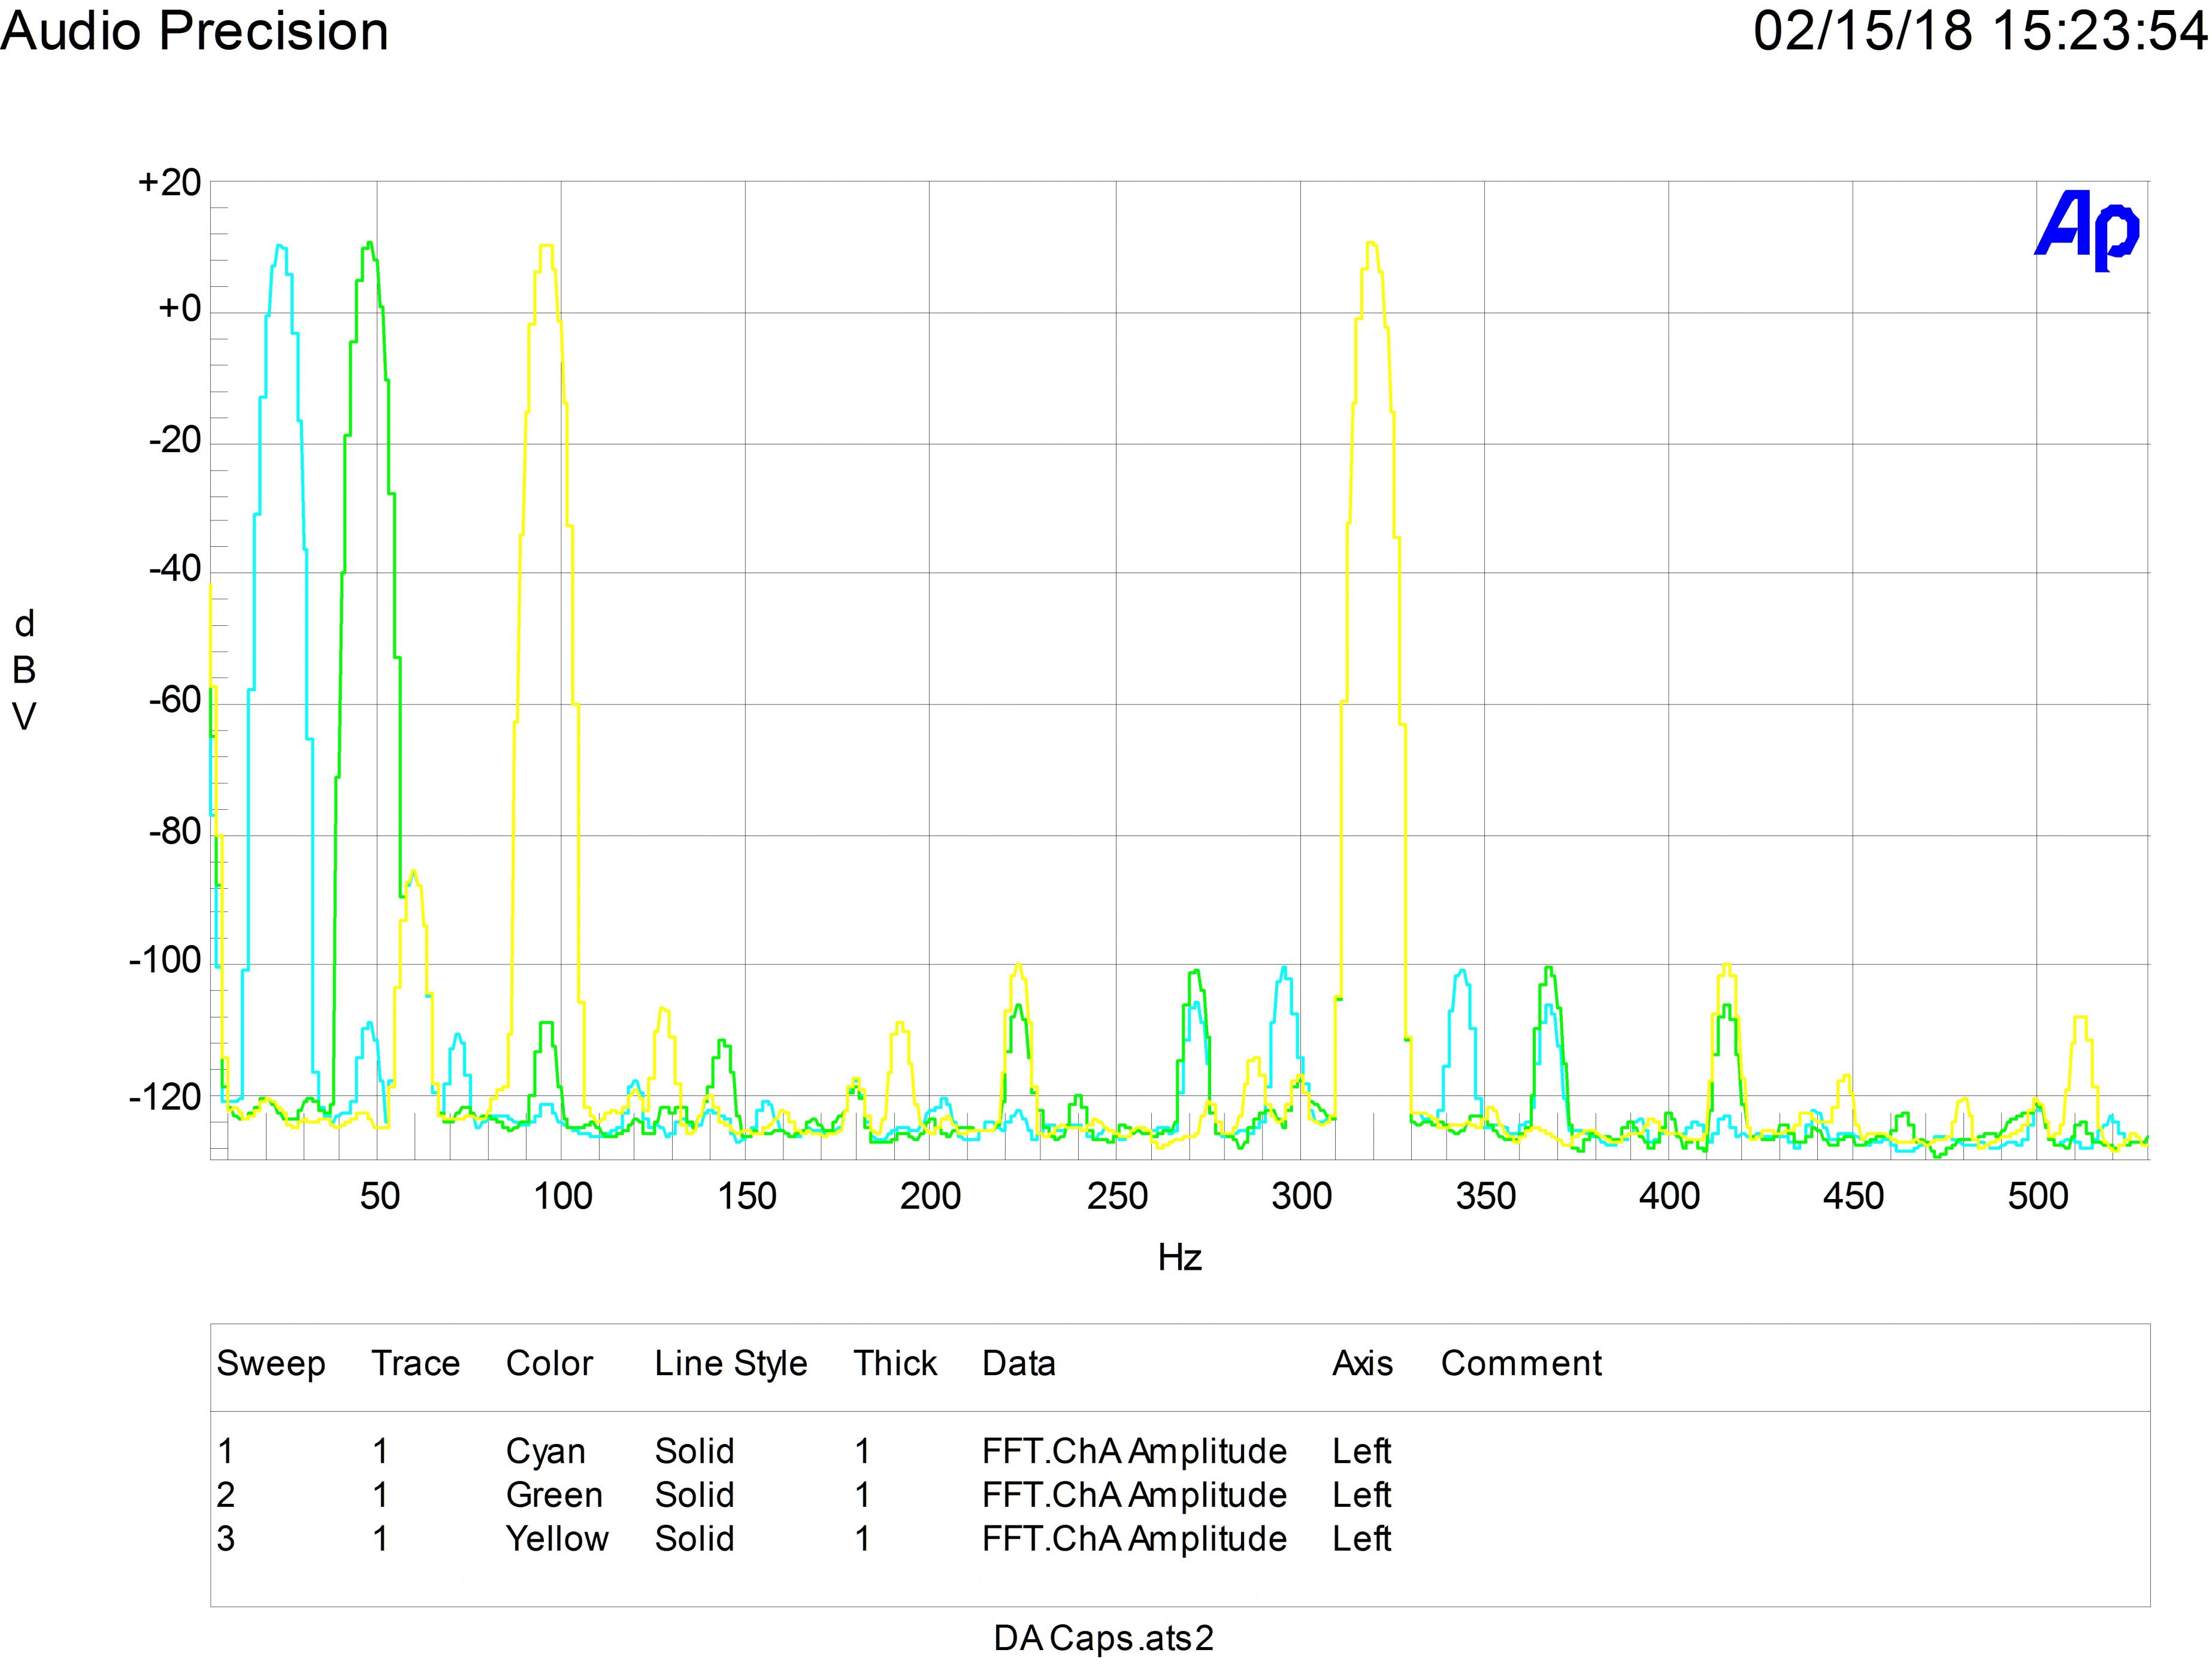Select the '-60' y-axis label

pyautogui.click(x=175, y=700)
